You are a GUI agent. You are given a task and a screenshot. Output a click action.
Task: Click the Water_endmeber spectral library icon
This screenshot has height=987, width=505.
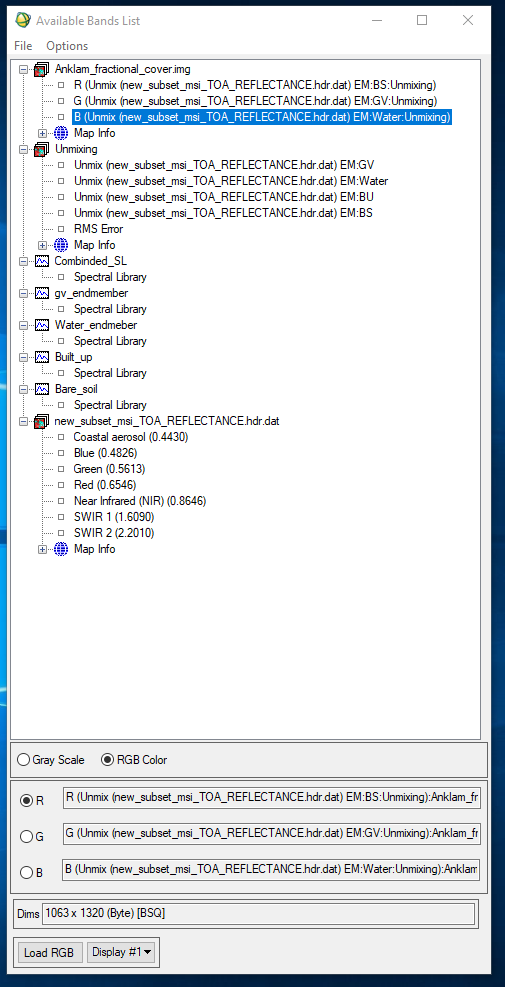pos(42,325)
